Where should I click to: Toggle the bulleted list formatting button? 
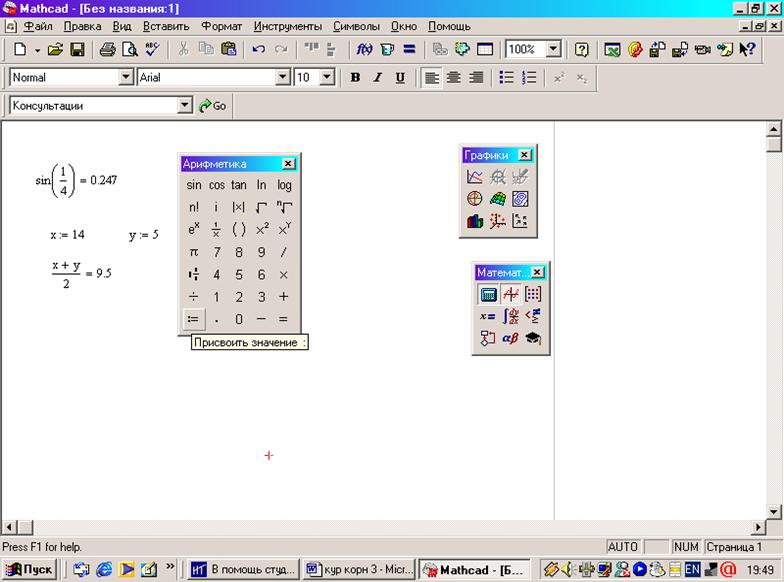[507, 78]
